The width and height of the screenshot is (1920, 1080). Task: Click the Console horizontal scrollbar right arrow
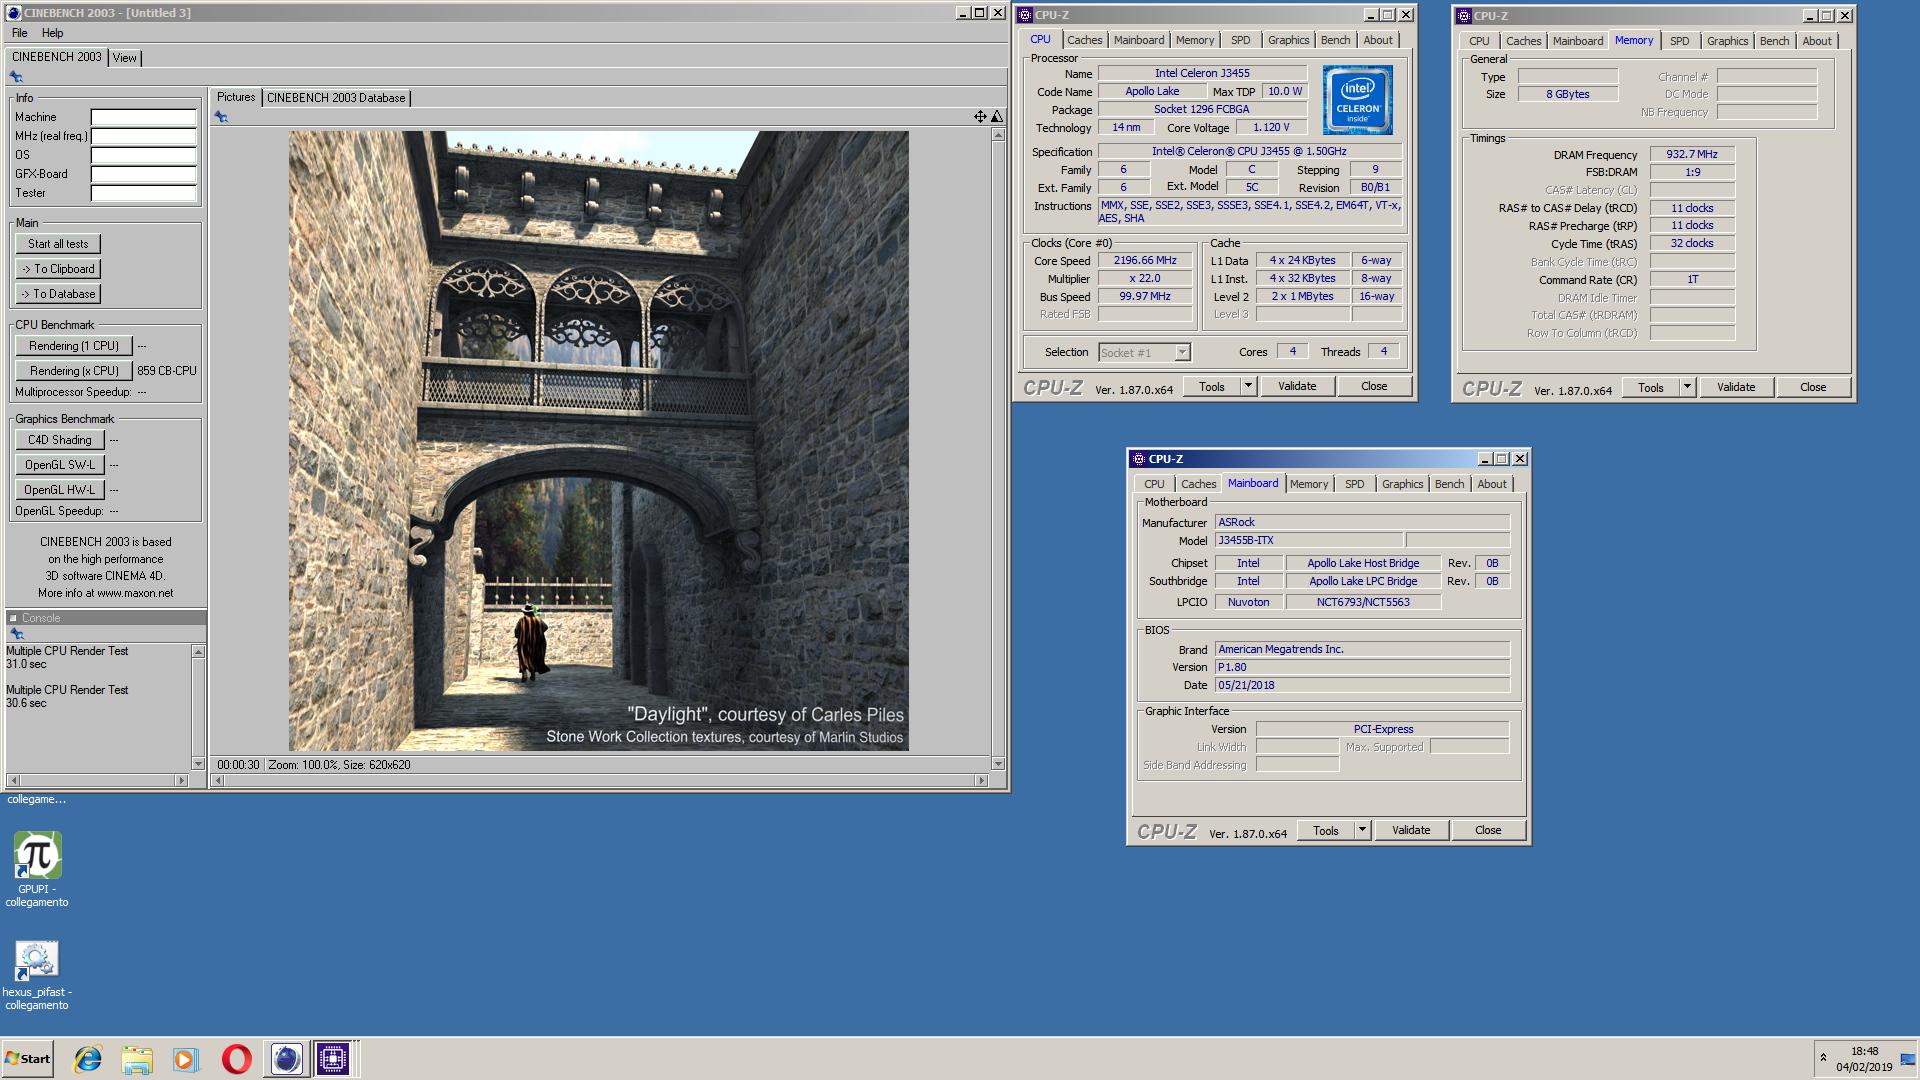181,780
